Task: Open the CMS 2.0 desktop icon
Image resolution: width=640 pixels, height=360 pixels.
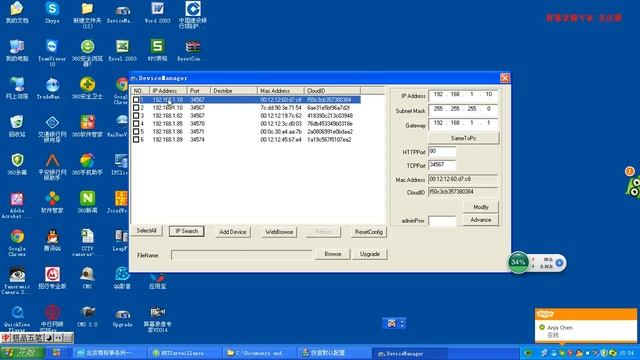Action: 87,316
